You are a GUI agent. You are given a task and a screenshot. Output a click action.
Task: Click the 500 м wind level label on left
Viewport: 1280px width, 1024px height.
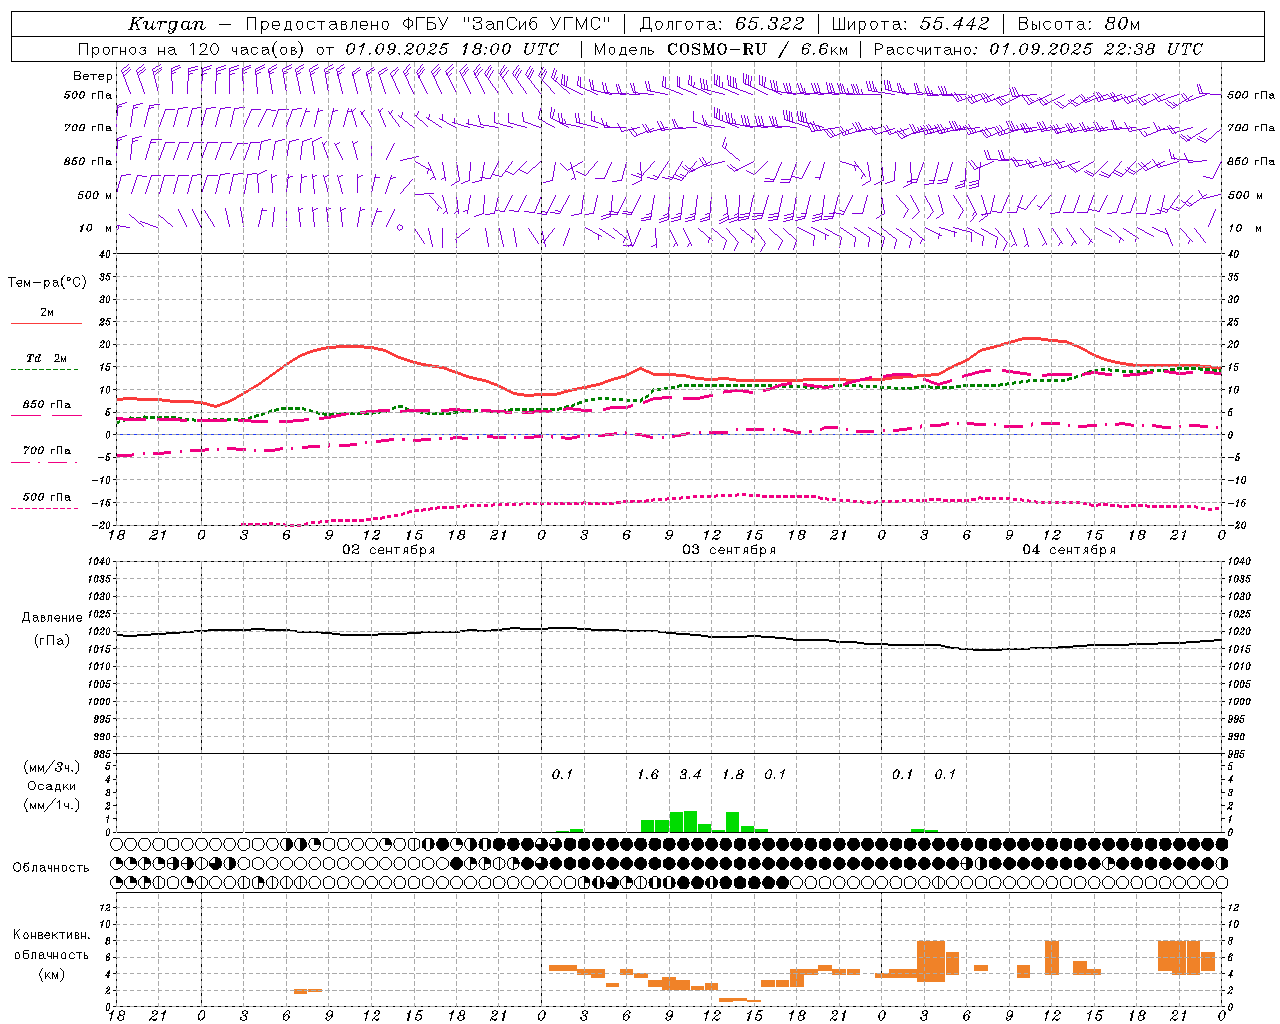(95, 195)
